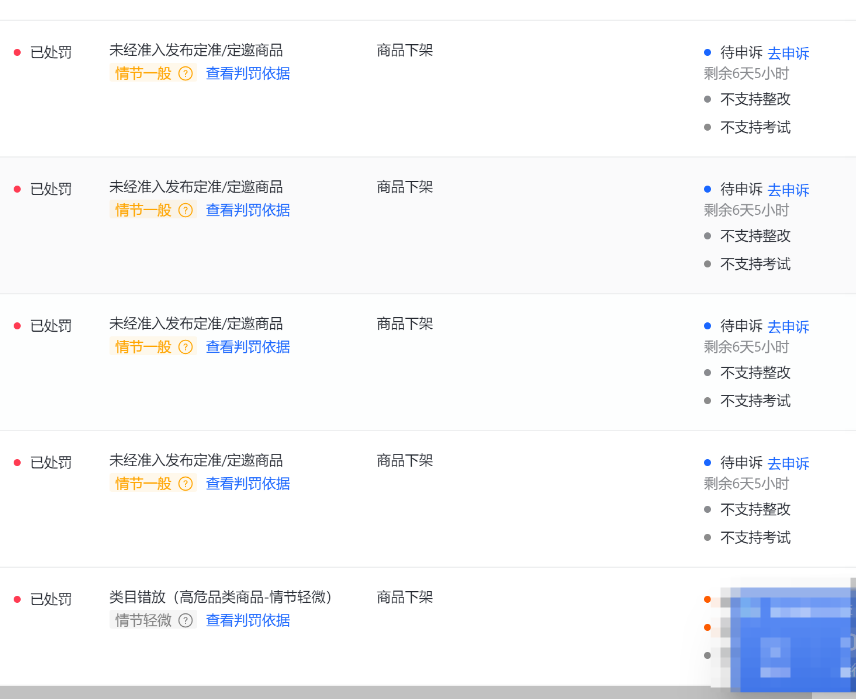
Task: Open 查看判罚依据 in the first row
Action: pos(248,74)
